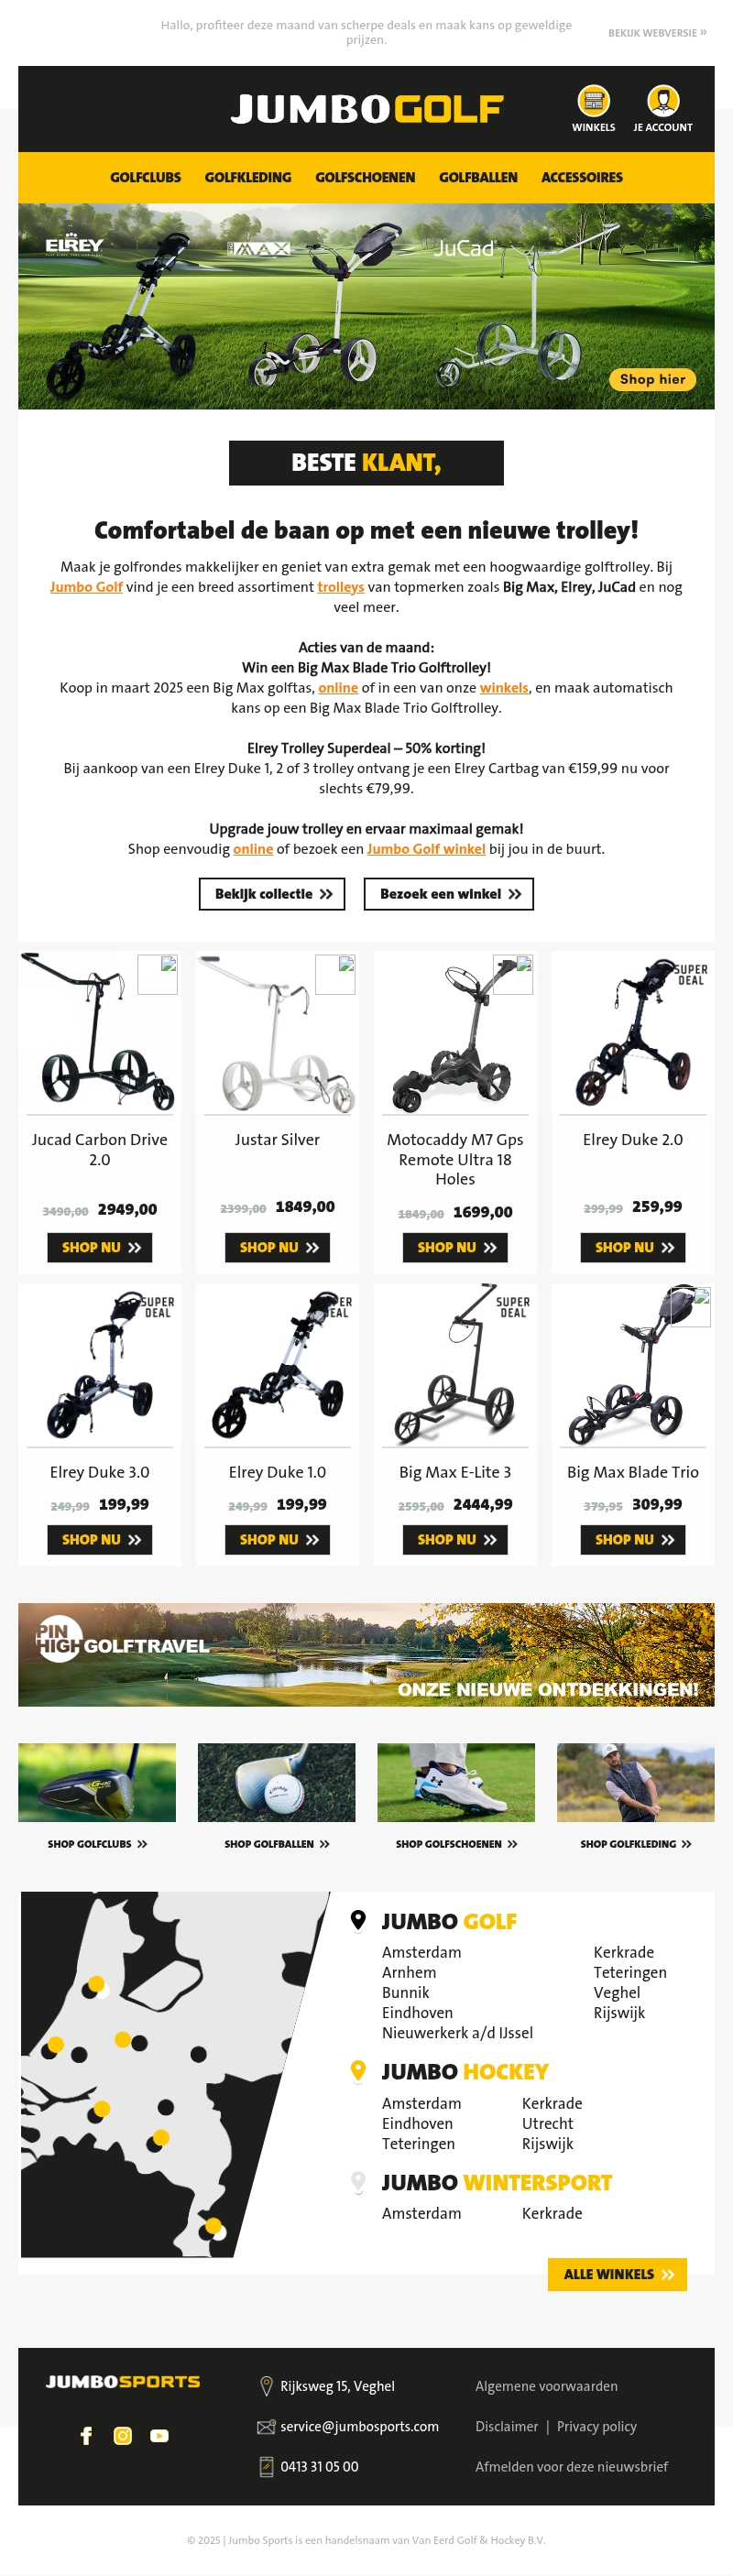Viewport: 733px width, 2576px height.
Task: Open the Bekijk webversie link
Action: point(657,33)
